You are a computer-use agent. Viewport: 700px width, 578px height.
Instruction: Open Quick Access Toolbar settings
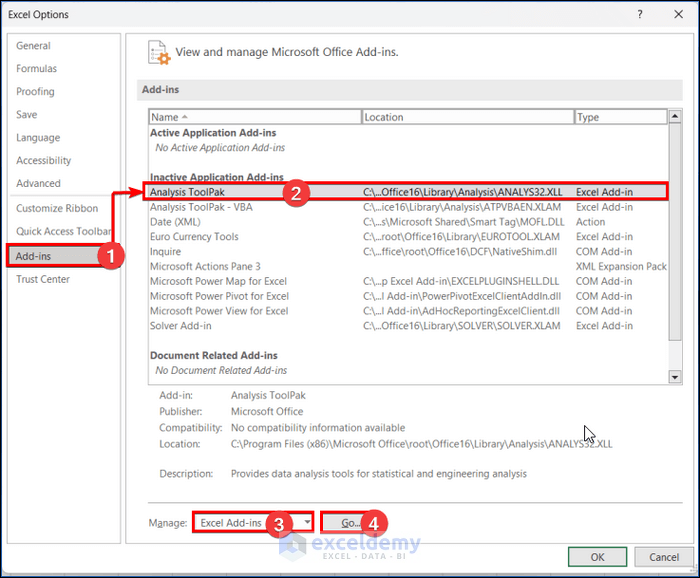pos(63,231)
